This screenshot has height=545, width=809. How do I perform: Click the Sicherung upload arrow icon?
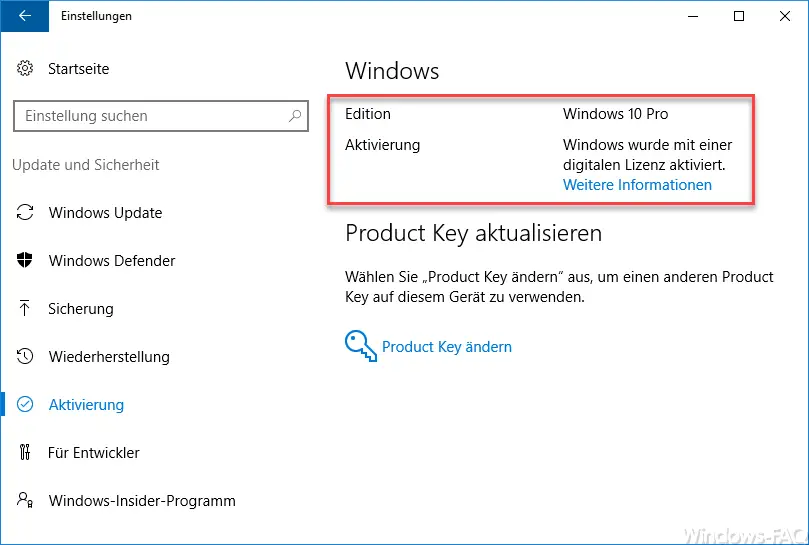pyautogui.click(x=25, y=308)
